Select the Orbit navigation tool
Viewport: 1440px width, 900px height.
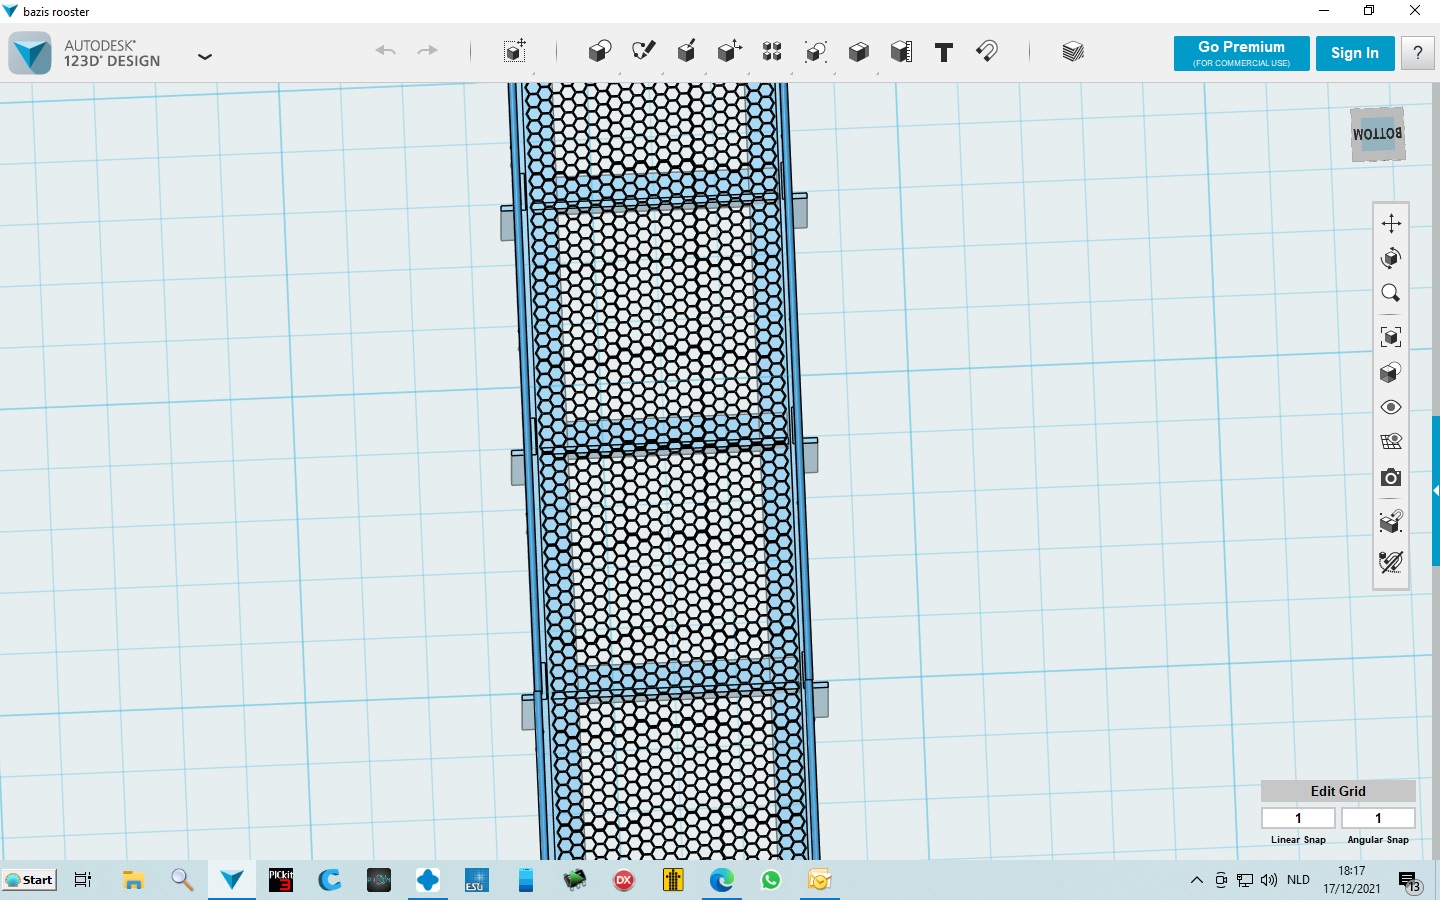1391,258
